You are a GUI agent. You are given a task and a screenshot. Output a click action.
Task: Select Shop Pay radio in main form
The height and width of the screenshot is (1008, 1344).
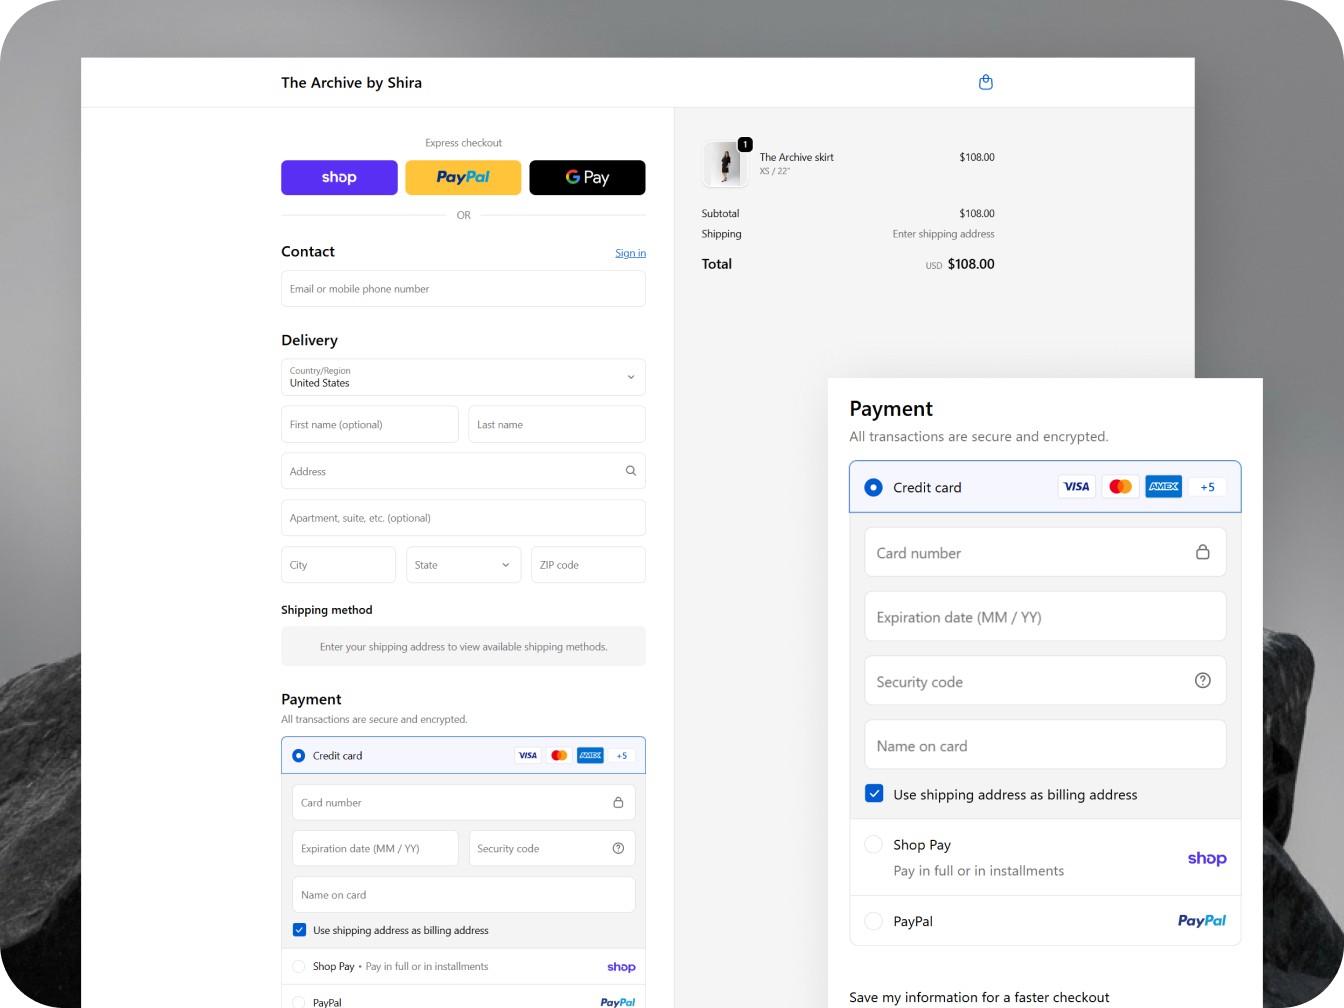(x=298, y=966)
